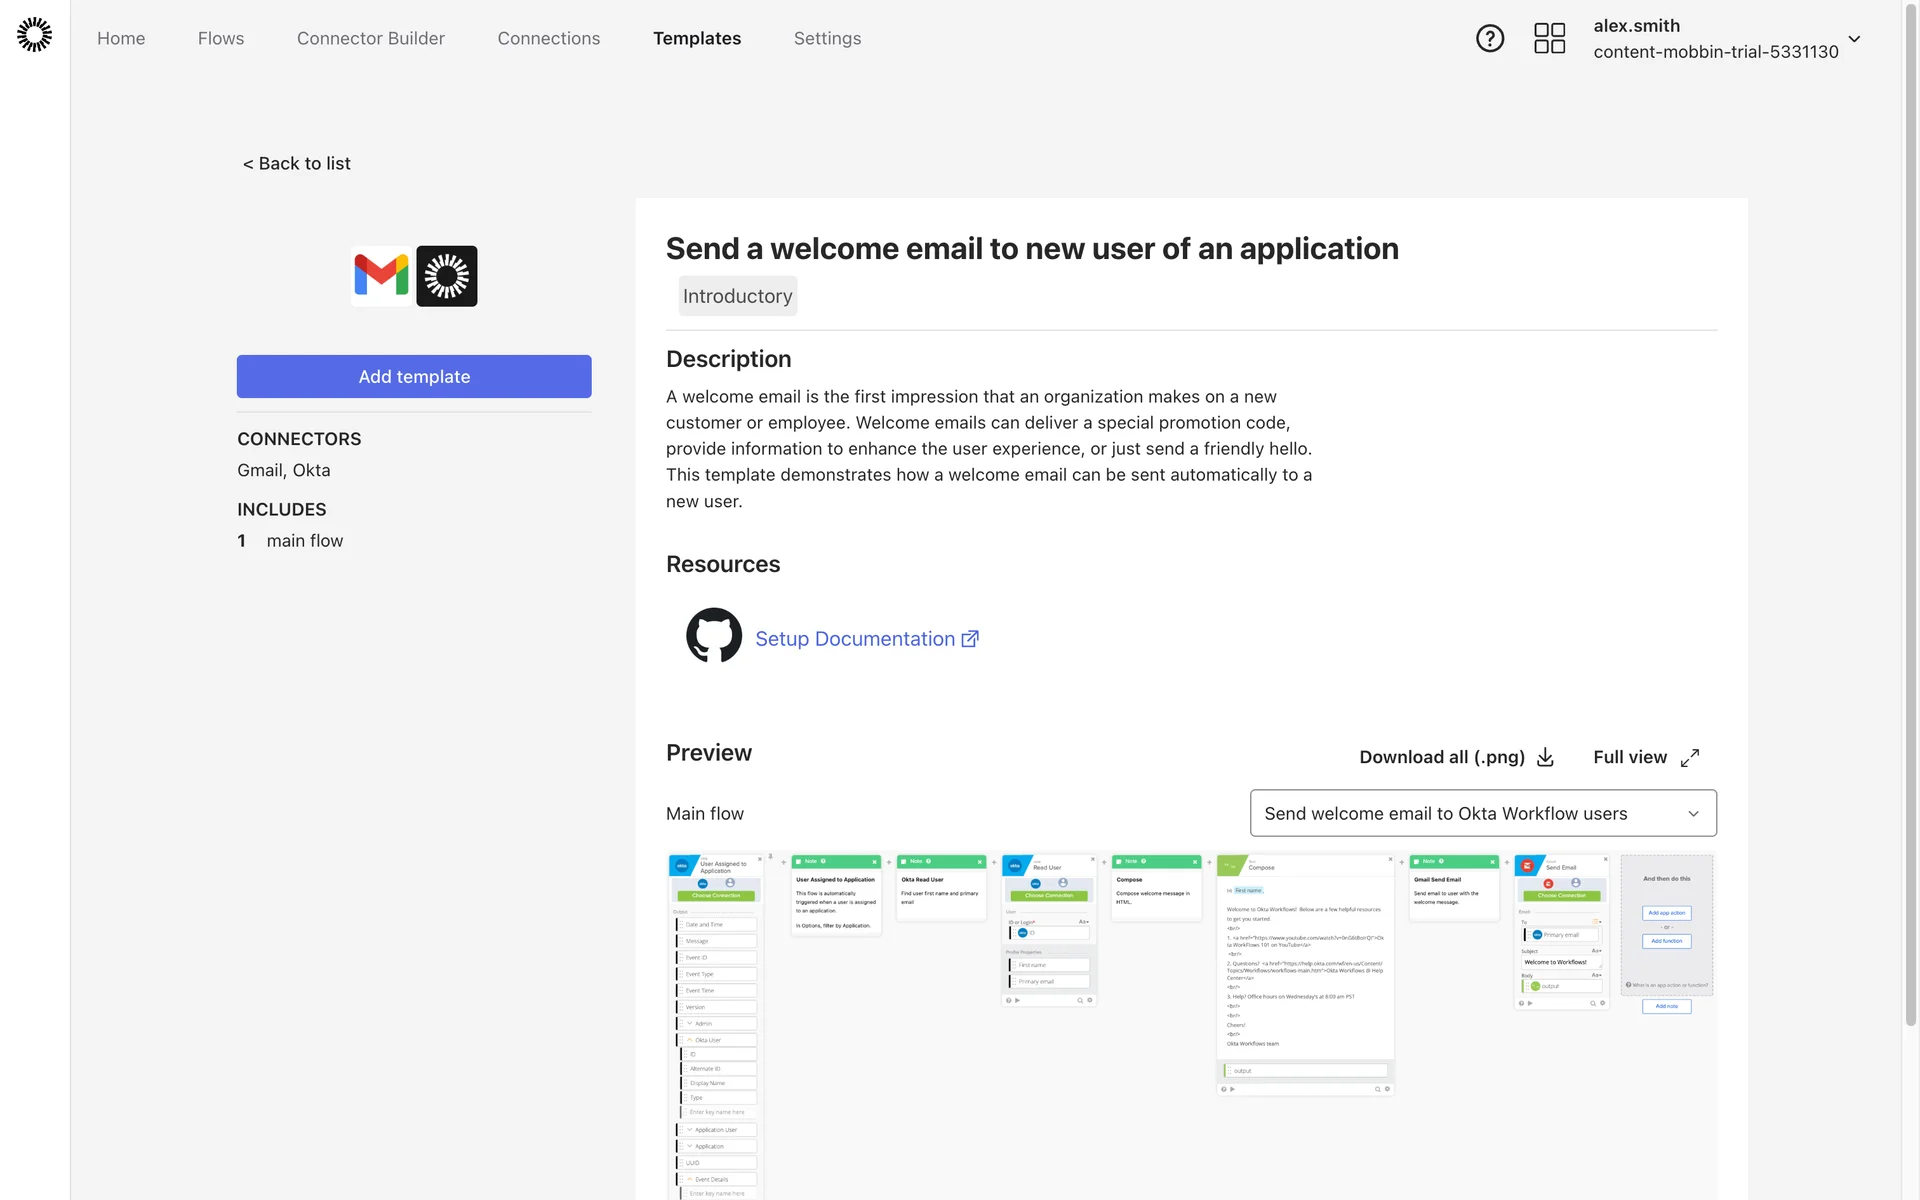Go back via Back to list link

(297, 163)
